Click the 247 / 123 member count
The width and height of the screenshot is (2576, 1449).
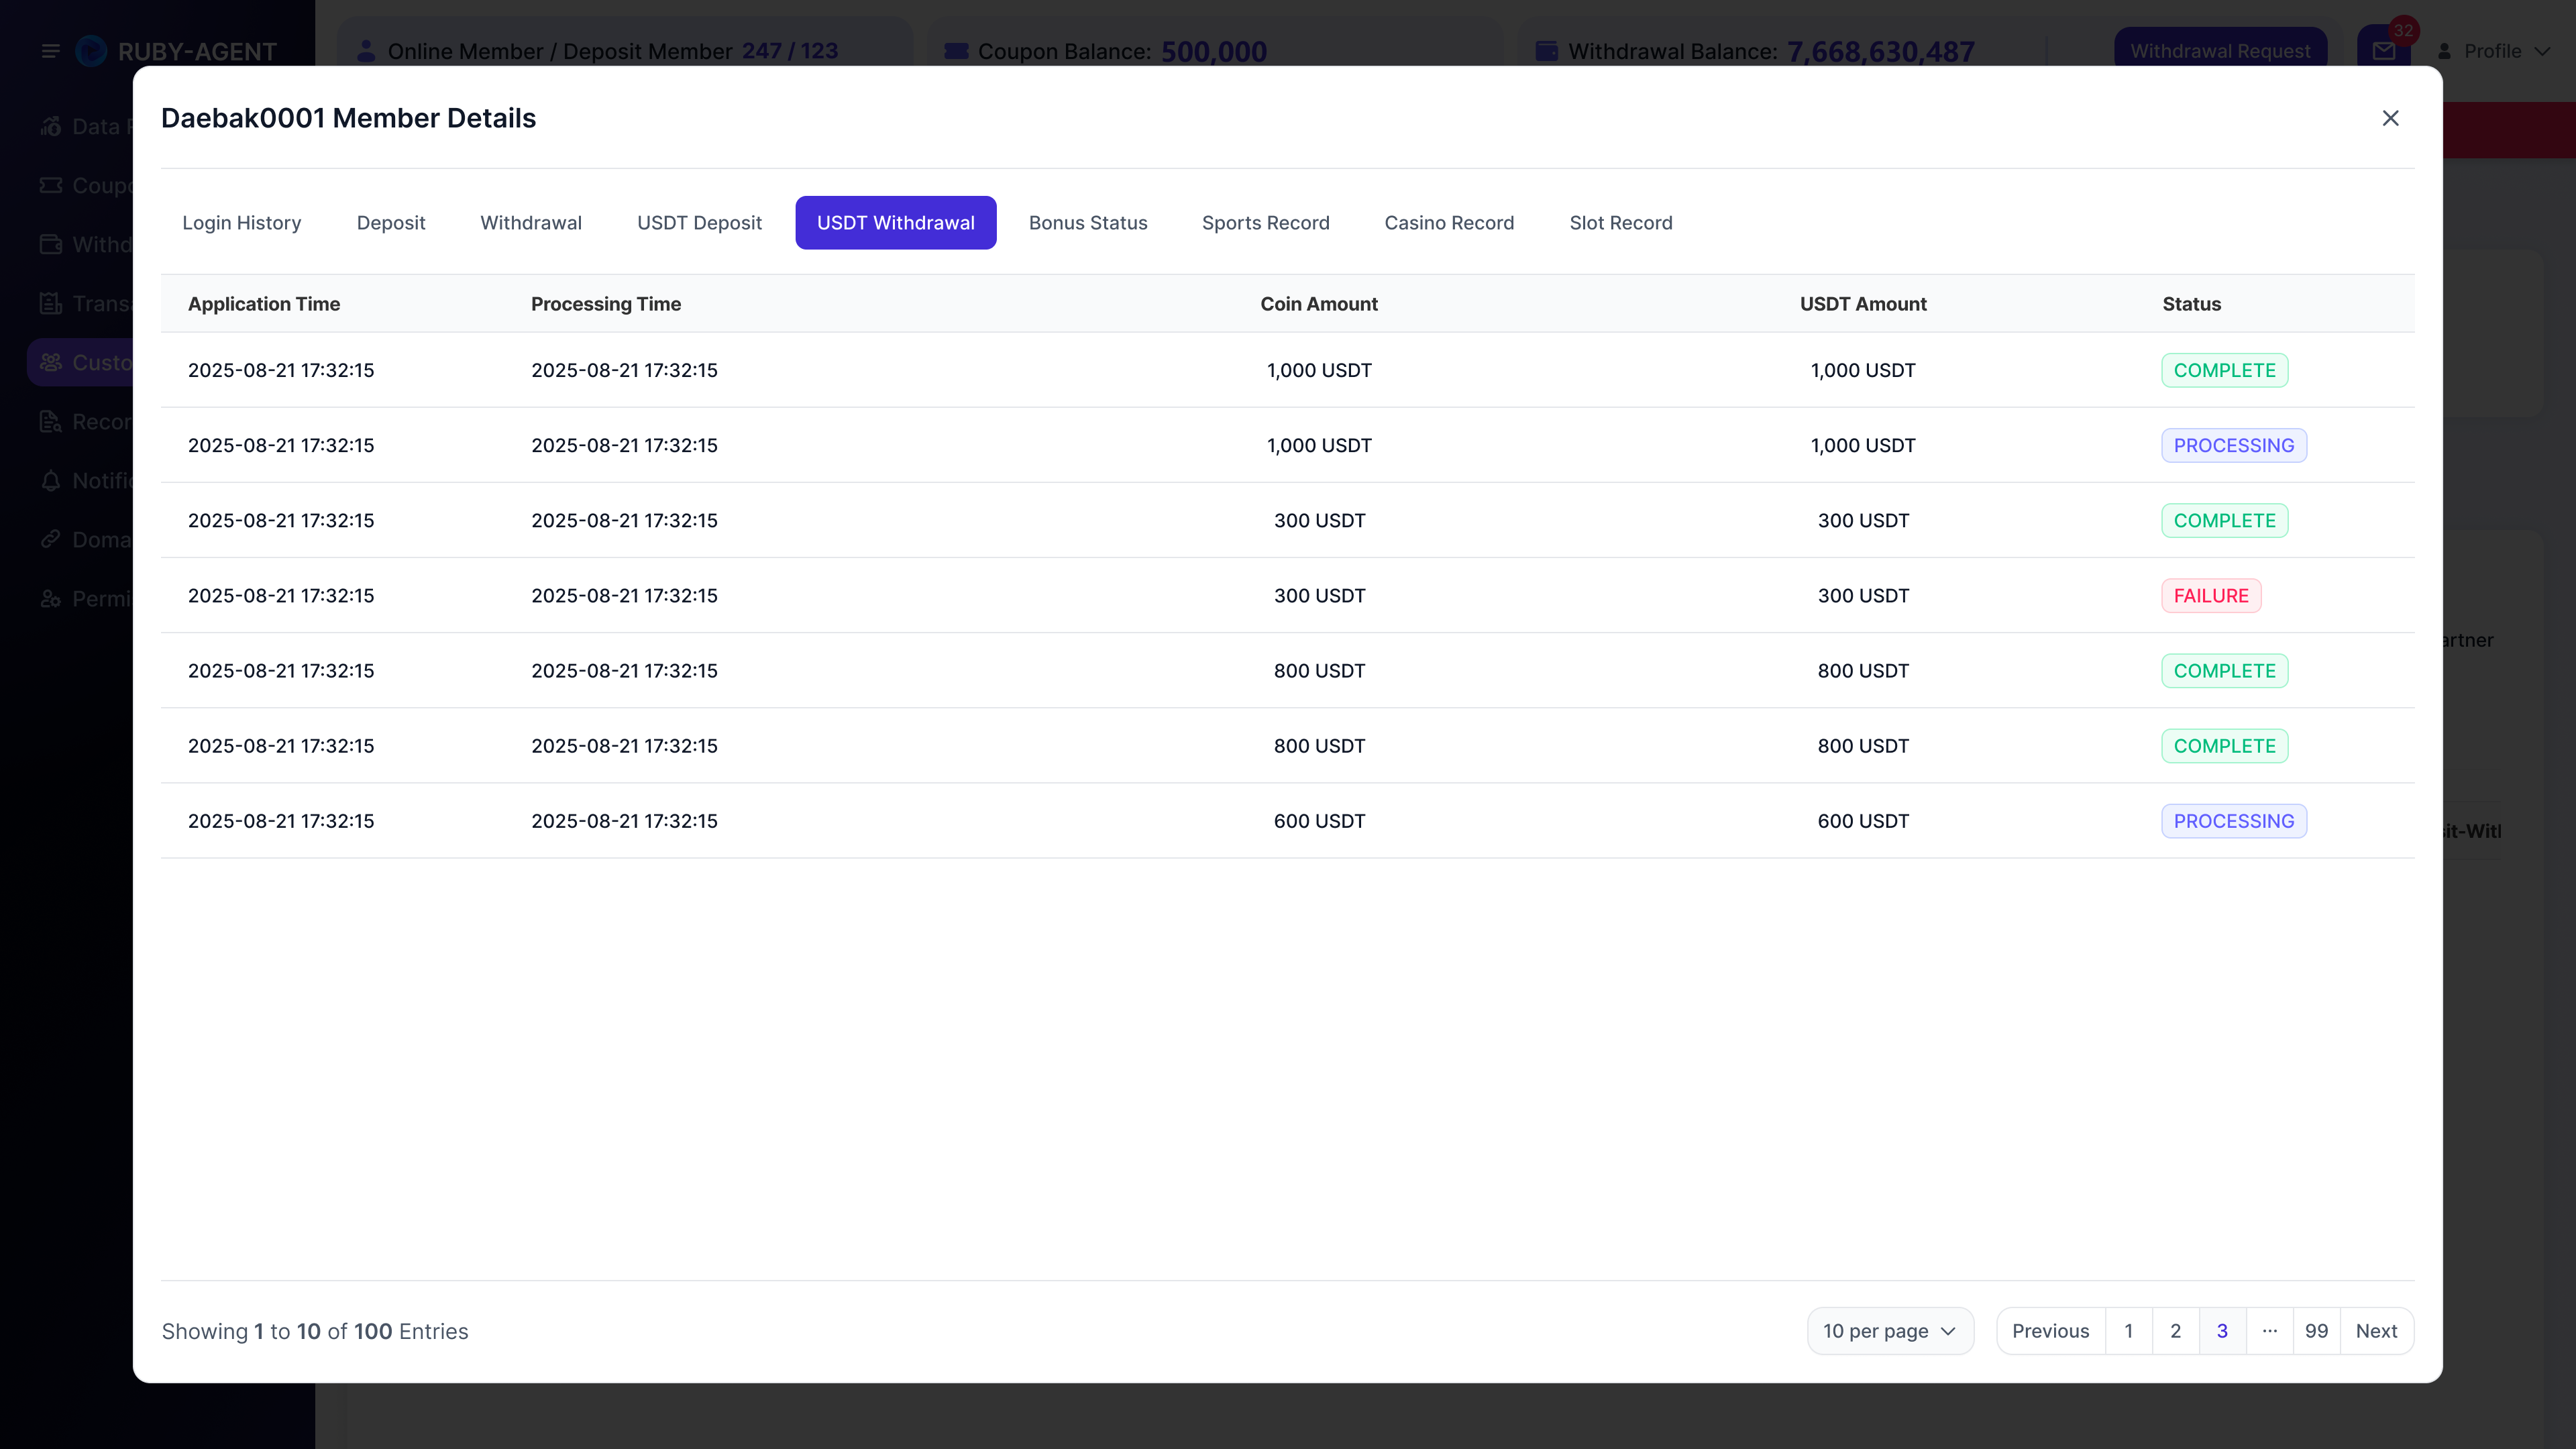(x=789, y=51)
